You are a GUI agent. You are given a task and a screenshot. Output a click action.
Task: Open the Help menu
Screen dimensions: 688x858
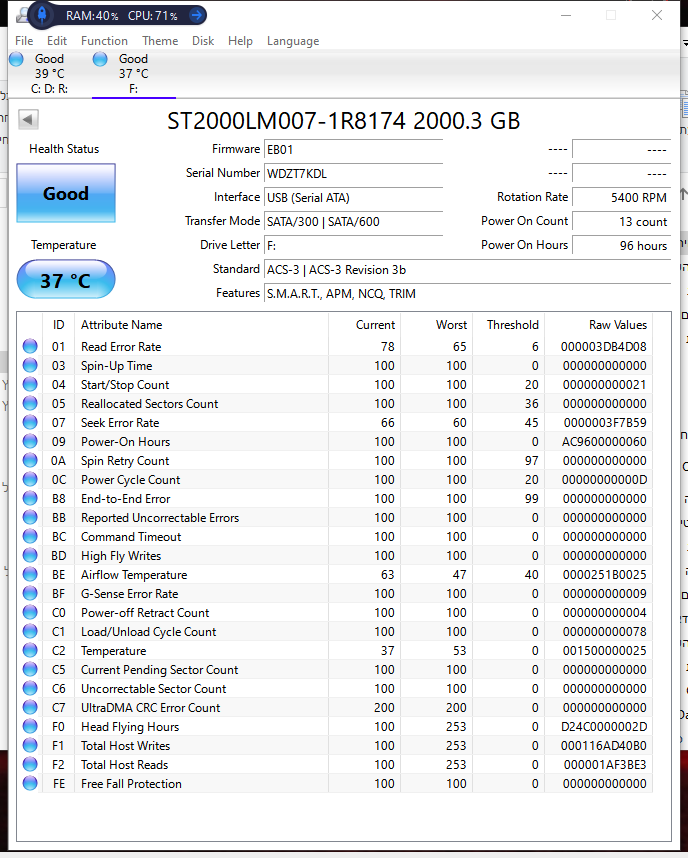click(240, 41)
